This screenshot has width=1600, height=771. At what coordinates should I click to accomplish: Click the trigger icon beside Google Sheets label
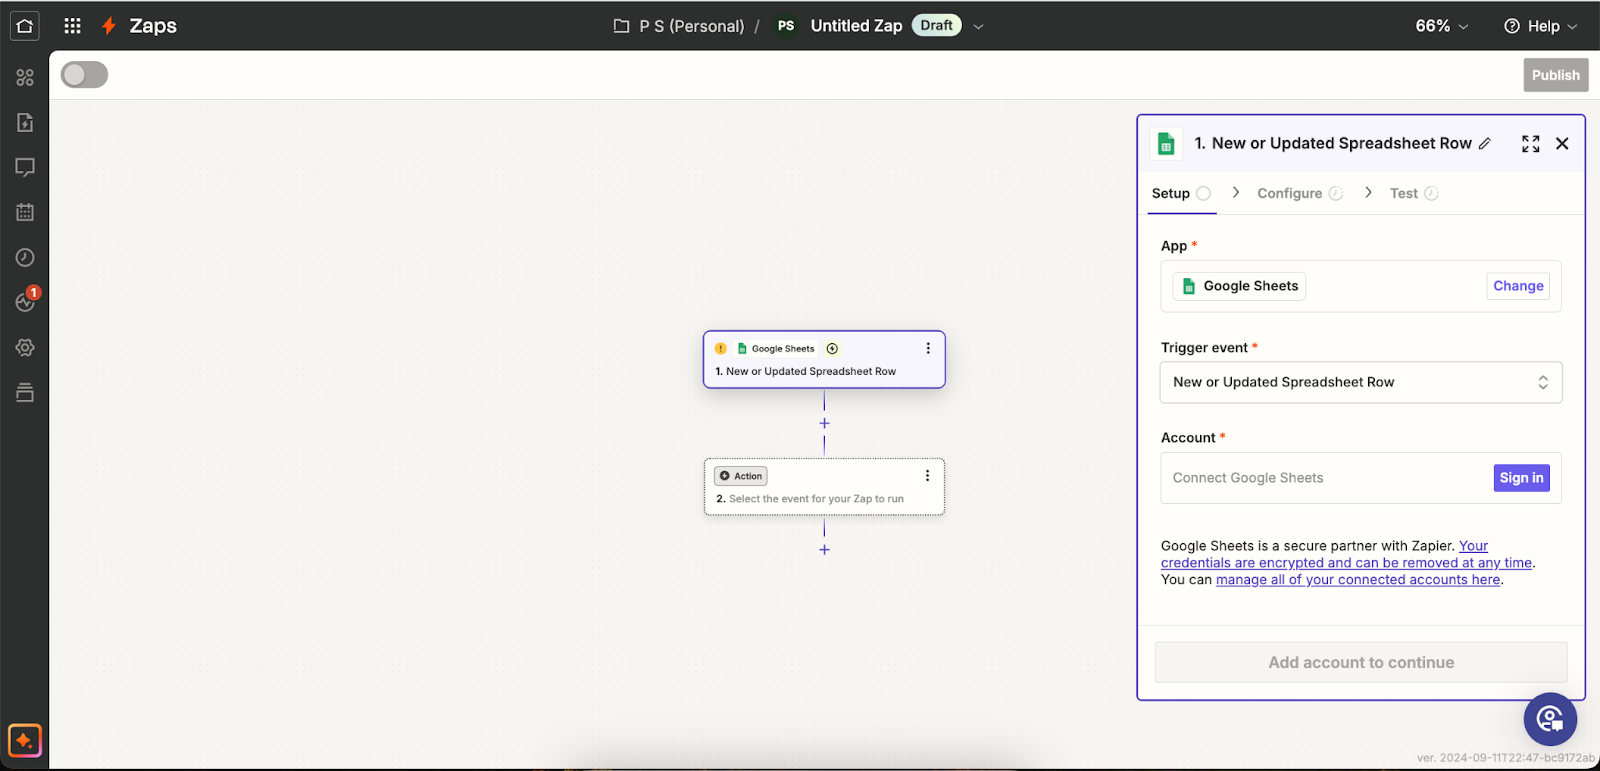832,349
